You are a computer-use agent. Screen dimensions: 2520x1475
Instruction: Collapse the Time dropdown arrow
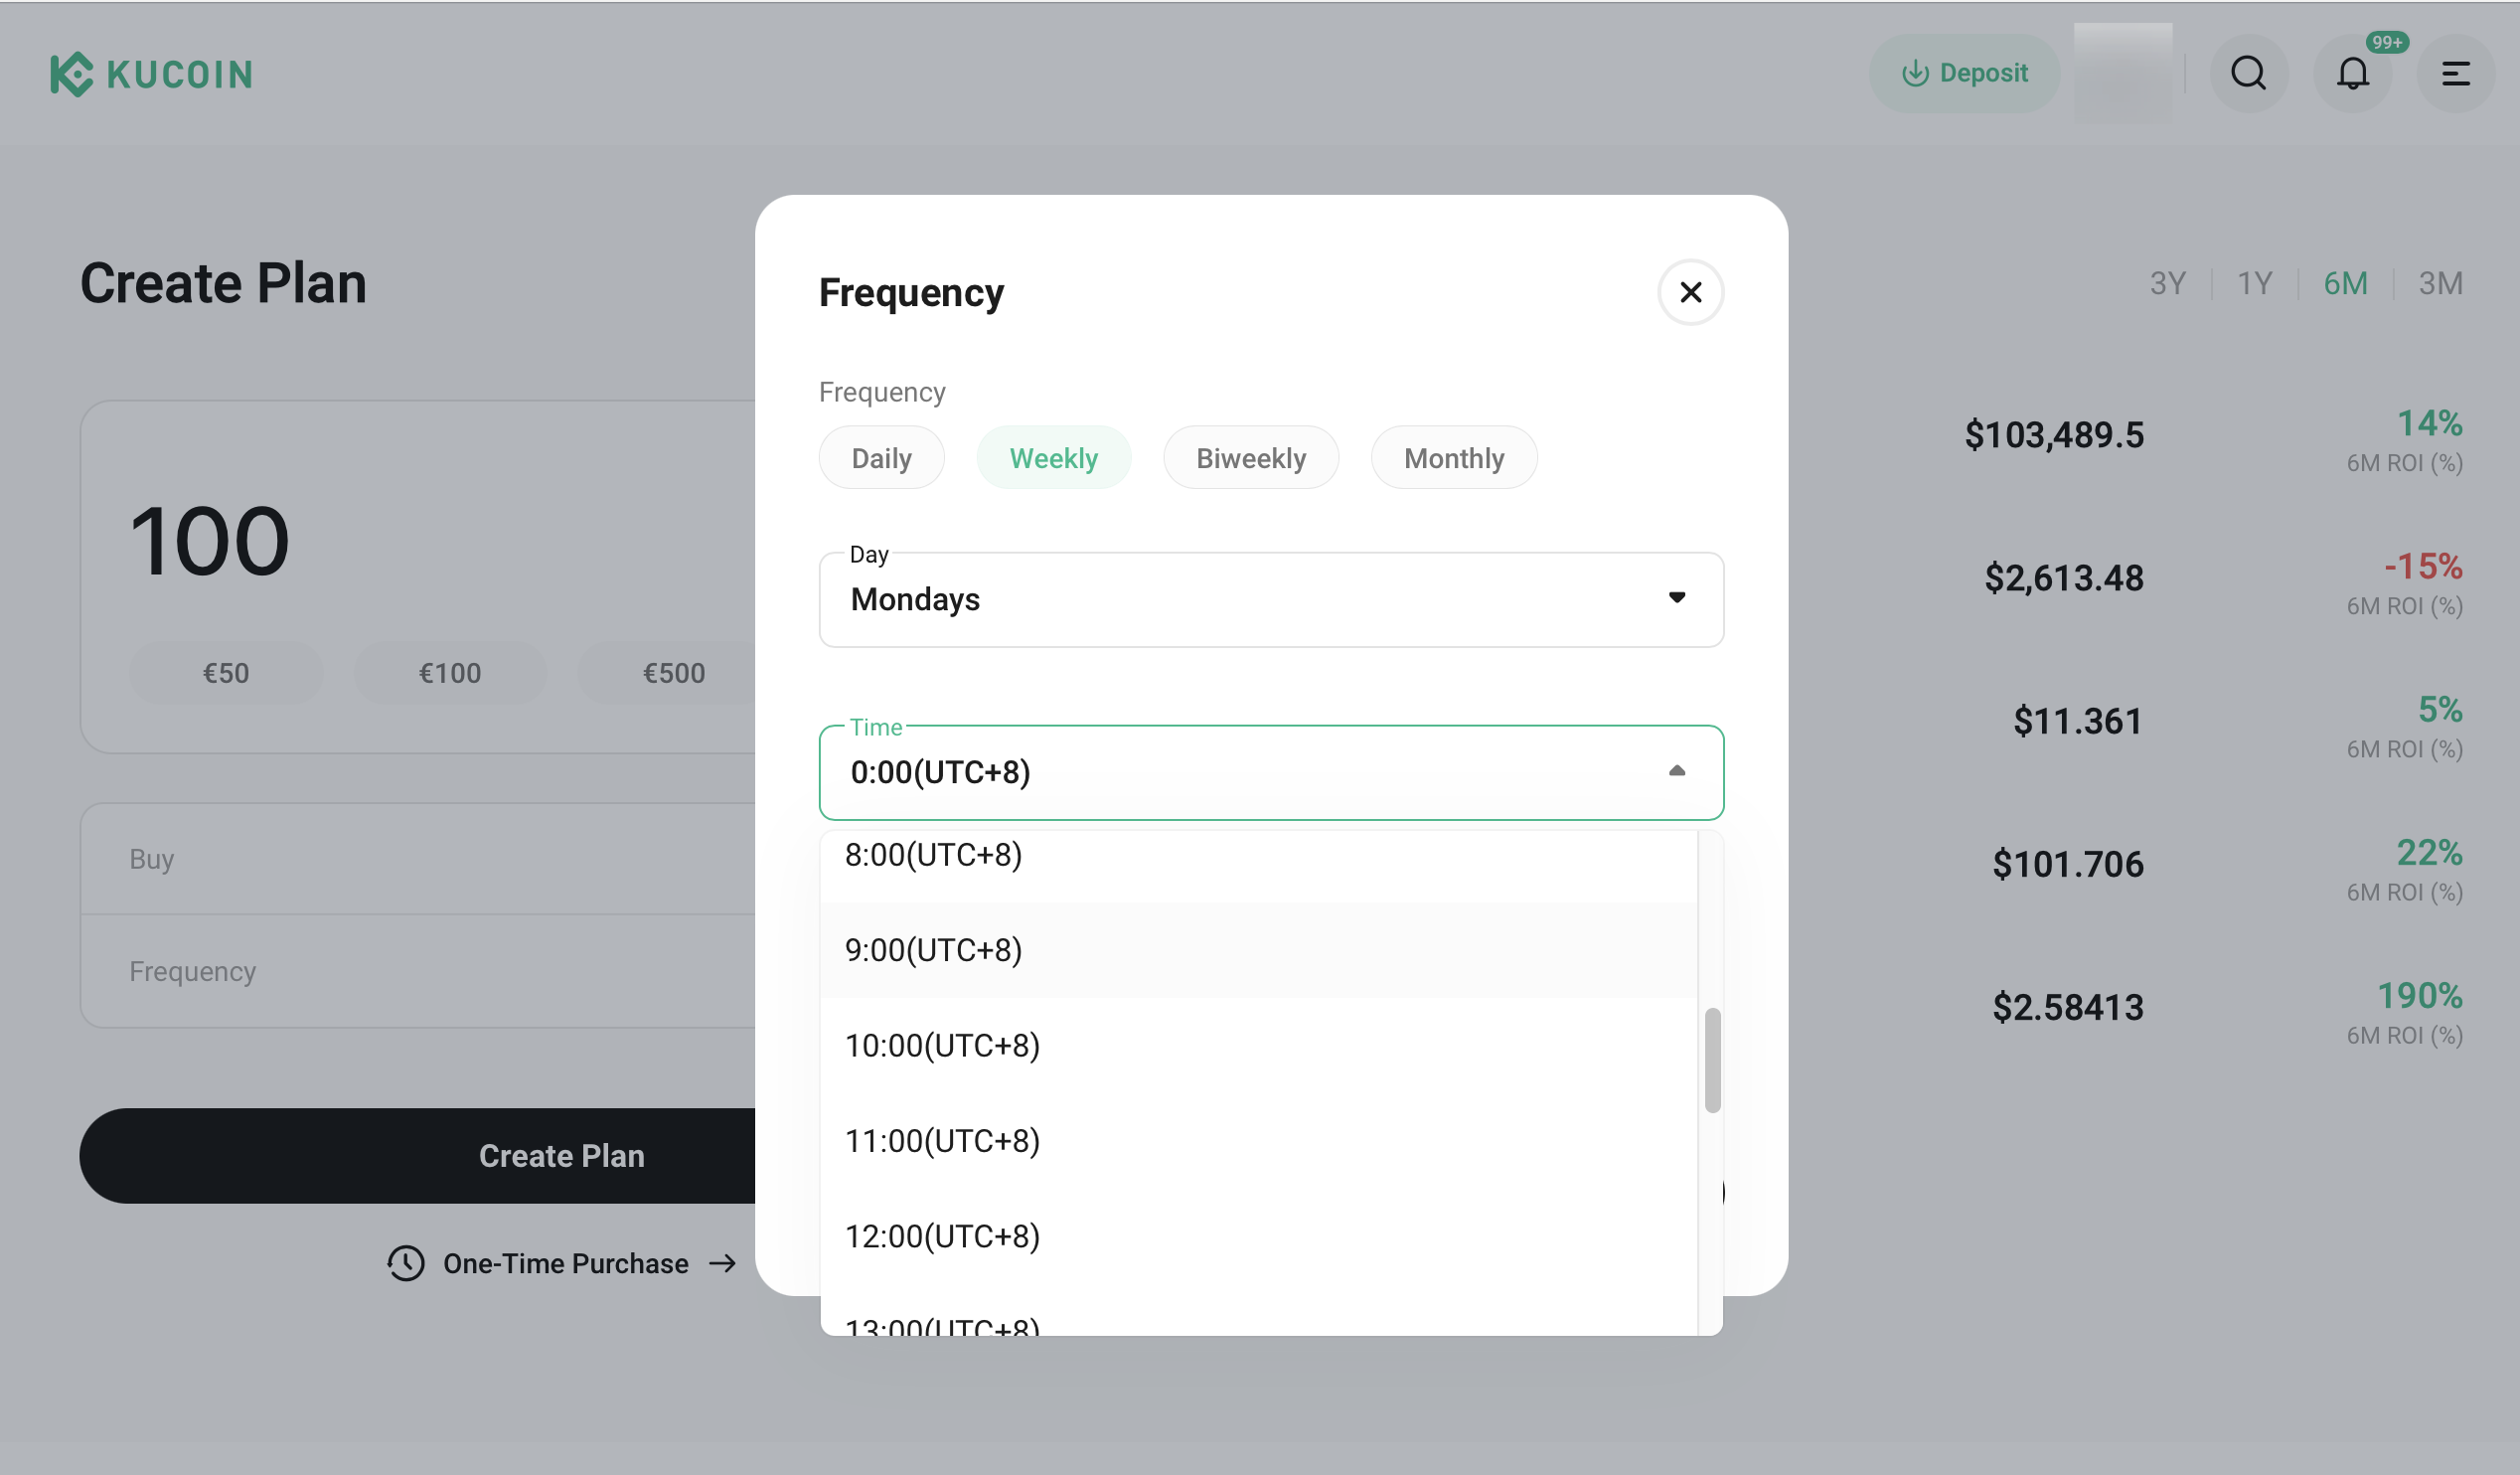[1677, 771]
